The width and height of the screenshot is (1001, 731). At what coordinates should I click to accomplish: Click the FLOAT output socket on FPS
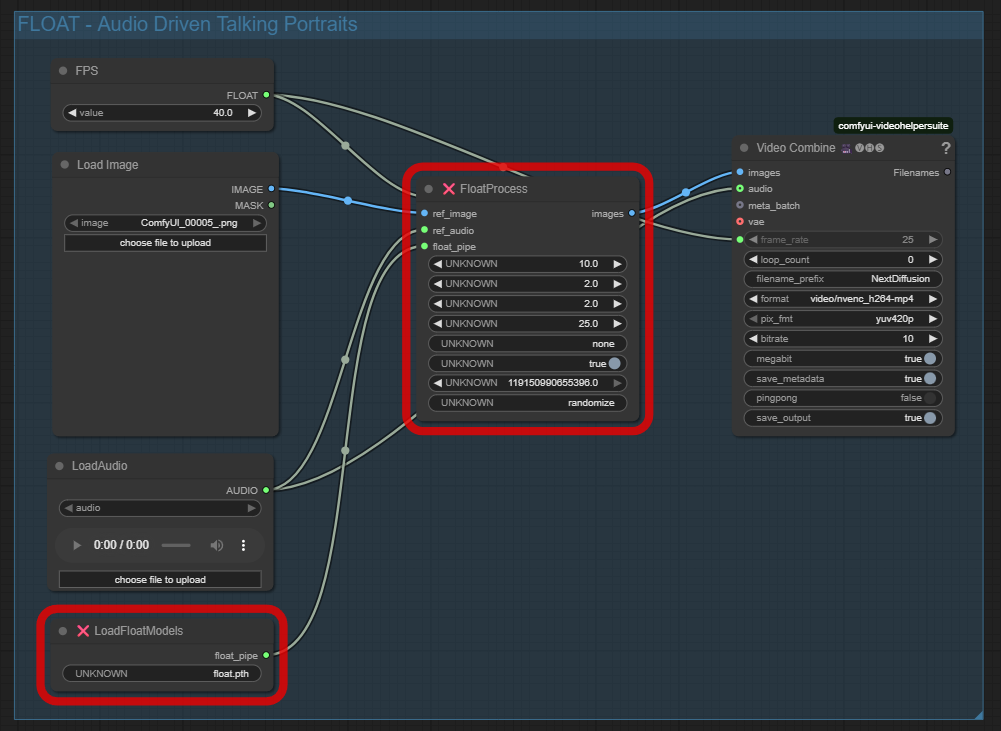coord(266,95)
